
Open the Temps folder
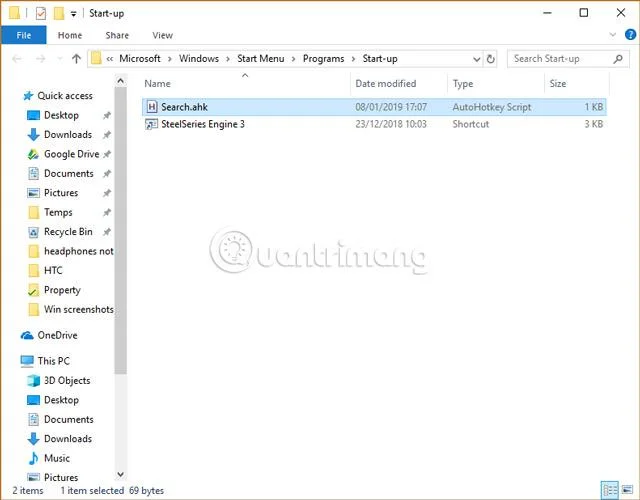[x=58, y=213]
